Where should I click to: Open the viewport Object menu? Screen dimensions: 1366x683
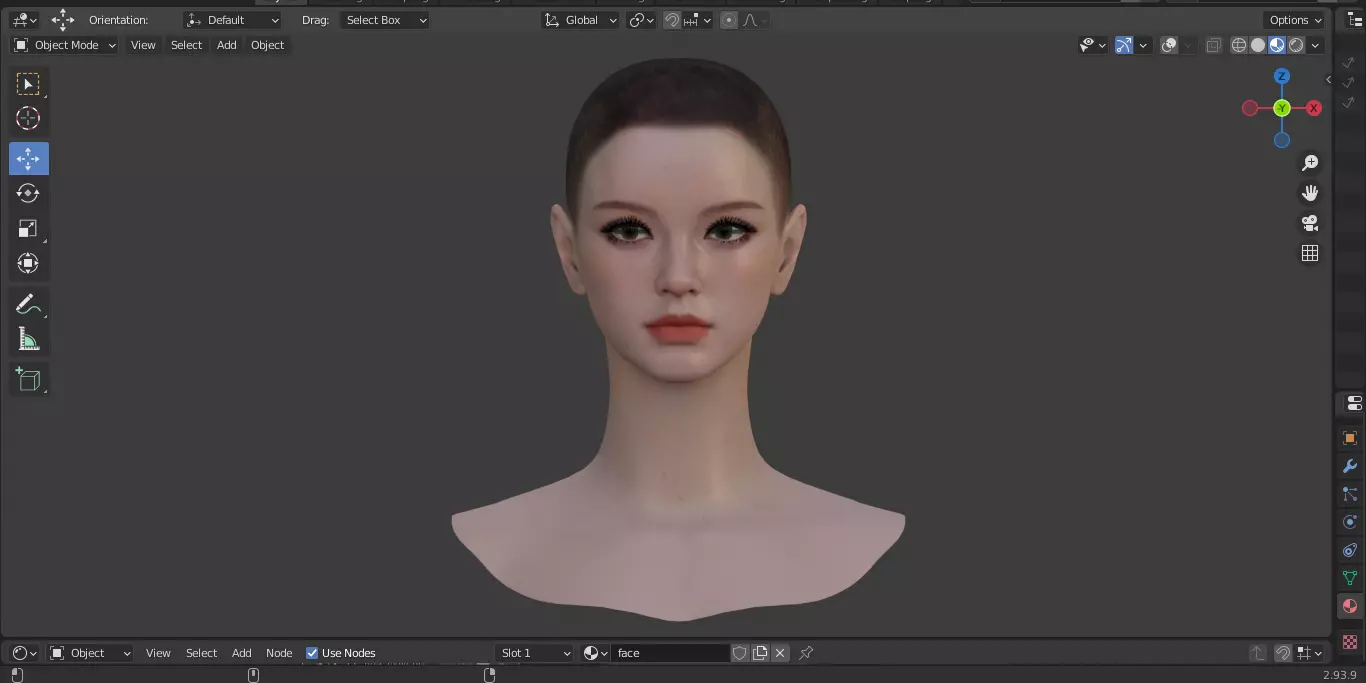coord(267,45)
